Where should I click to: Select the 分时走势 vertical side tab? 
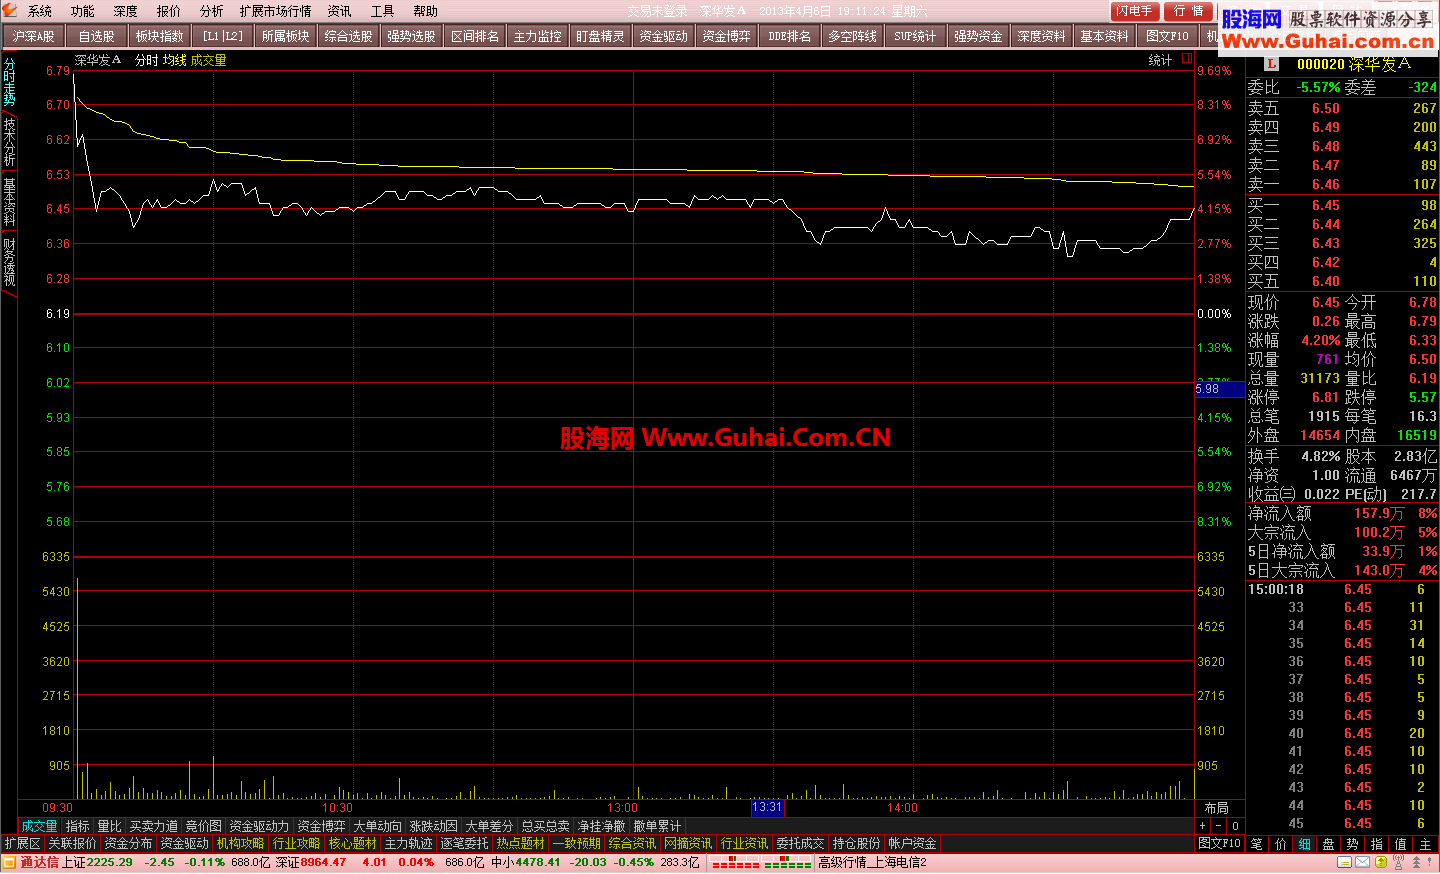(x=9, y=81)
